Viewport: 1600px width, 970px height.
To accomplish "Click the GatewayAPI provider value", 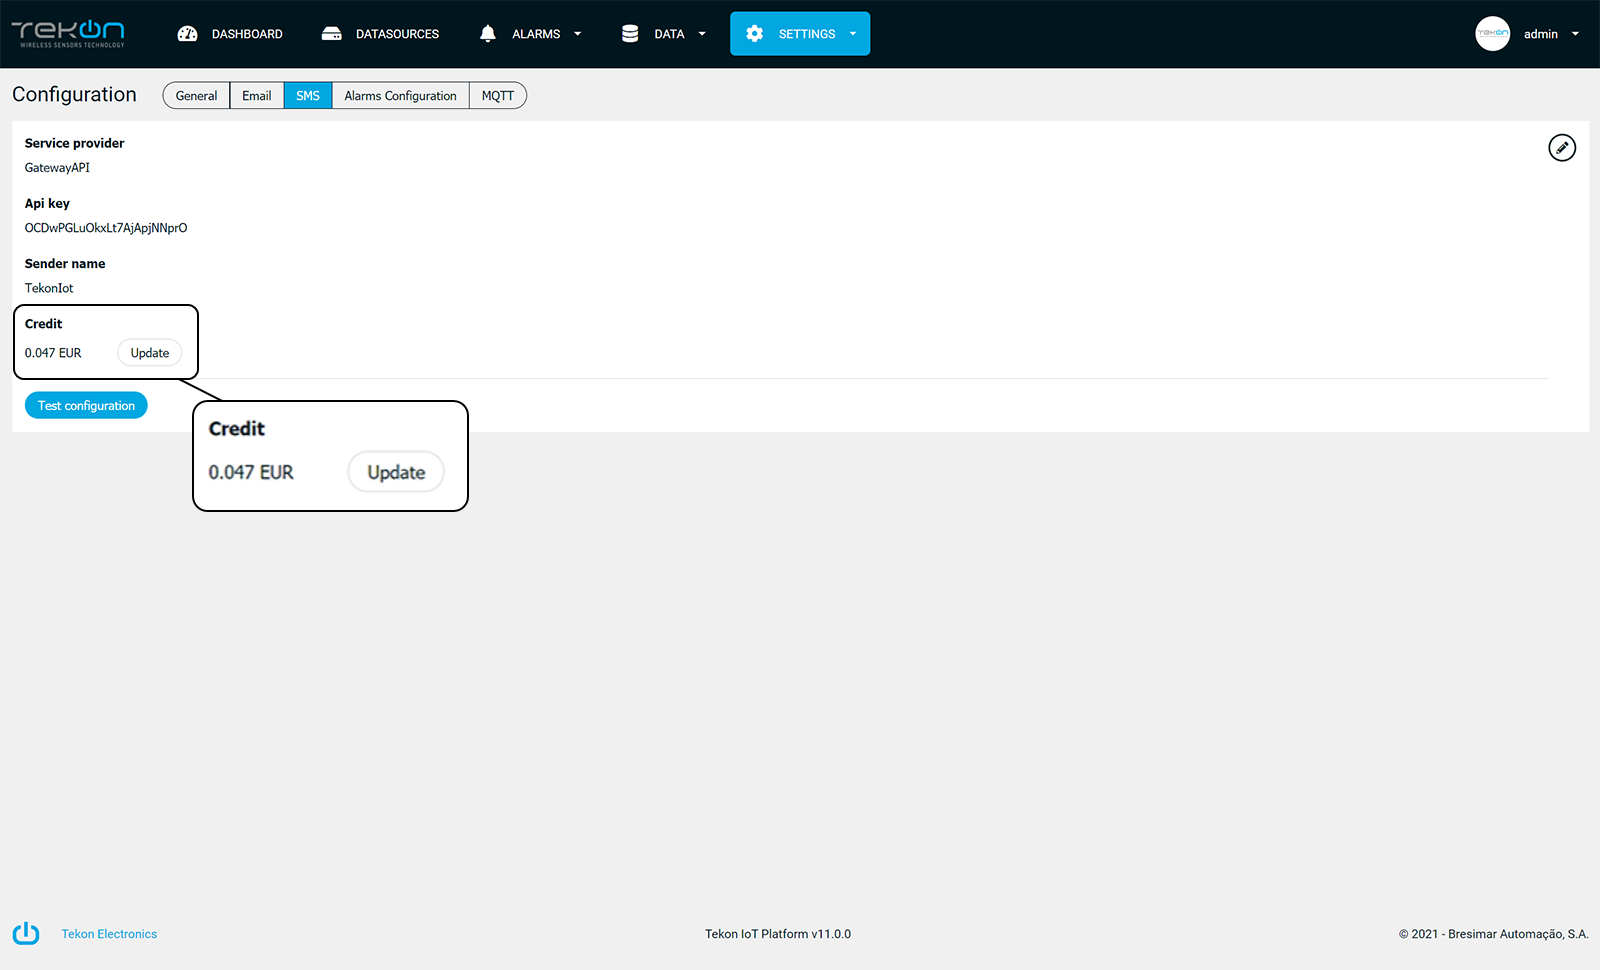I will tap(57, 168).
